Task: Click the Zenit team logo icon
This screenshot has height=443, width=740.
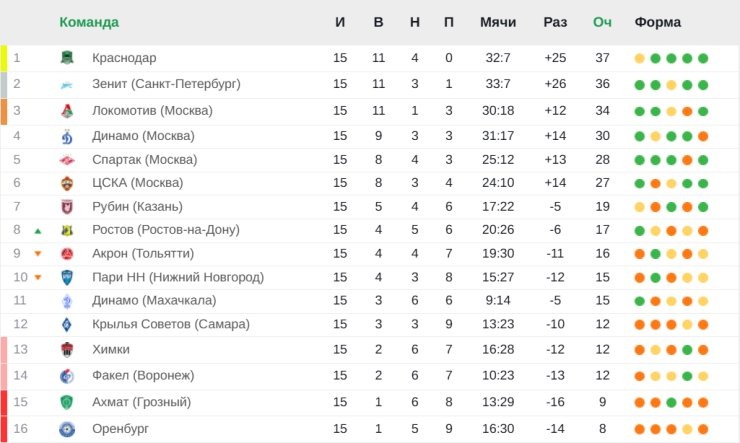Action: click(67, 84)
